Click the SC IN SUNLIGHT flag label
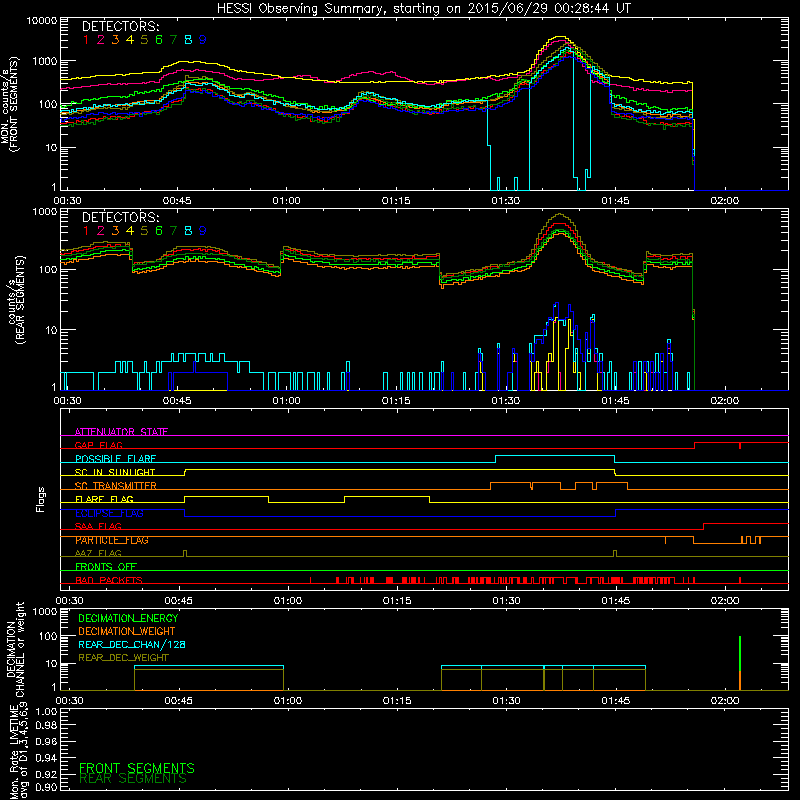 (x=115, y=472)
